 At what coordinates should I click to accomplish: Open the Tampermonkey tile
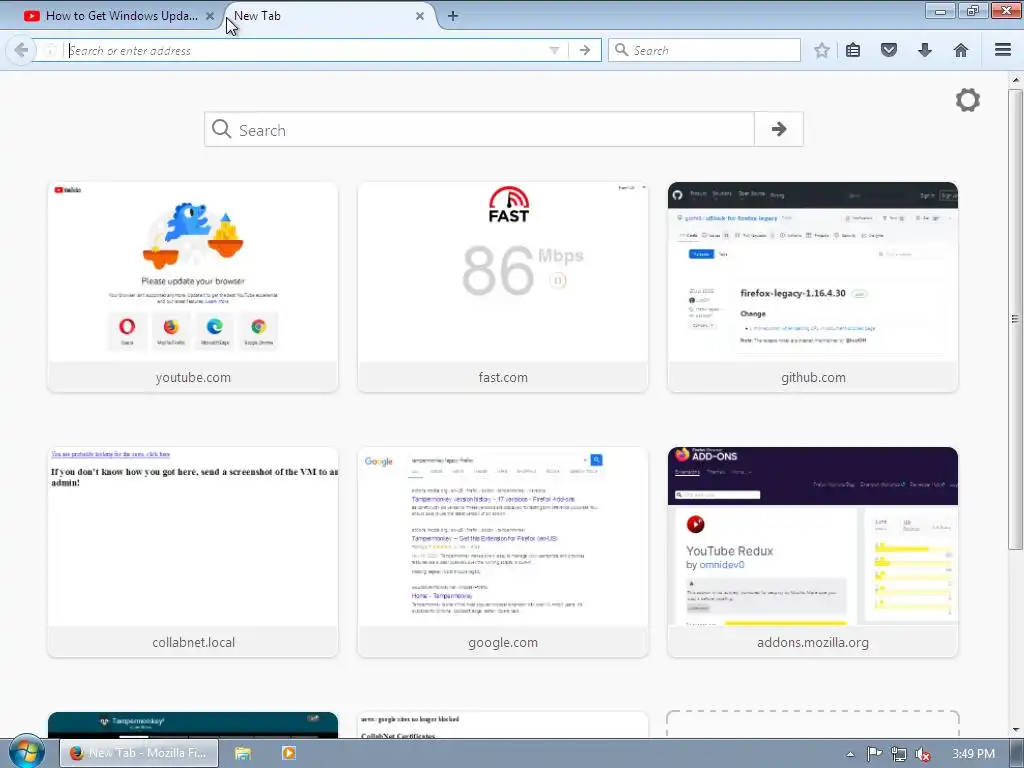[x=193, y=725]
